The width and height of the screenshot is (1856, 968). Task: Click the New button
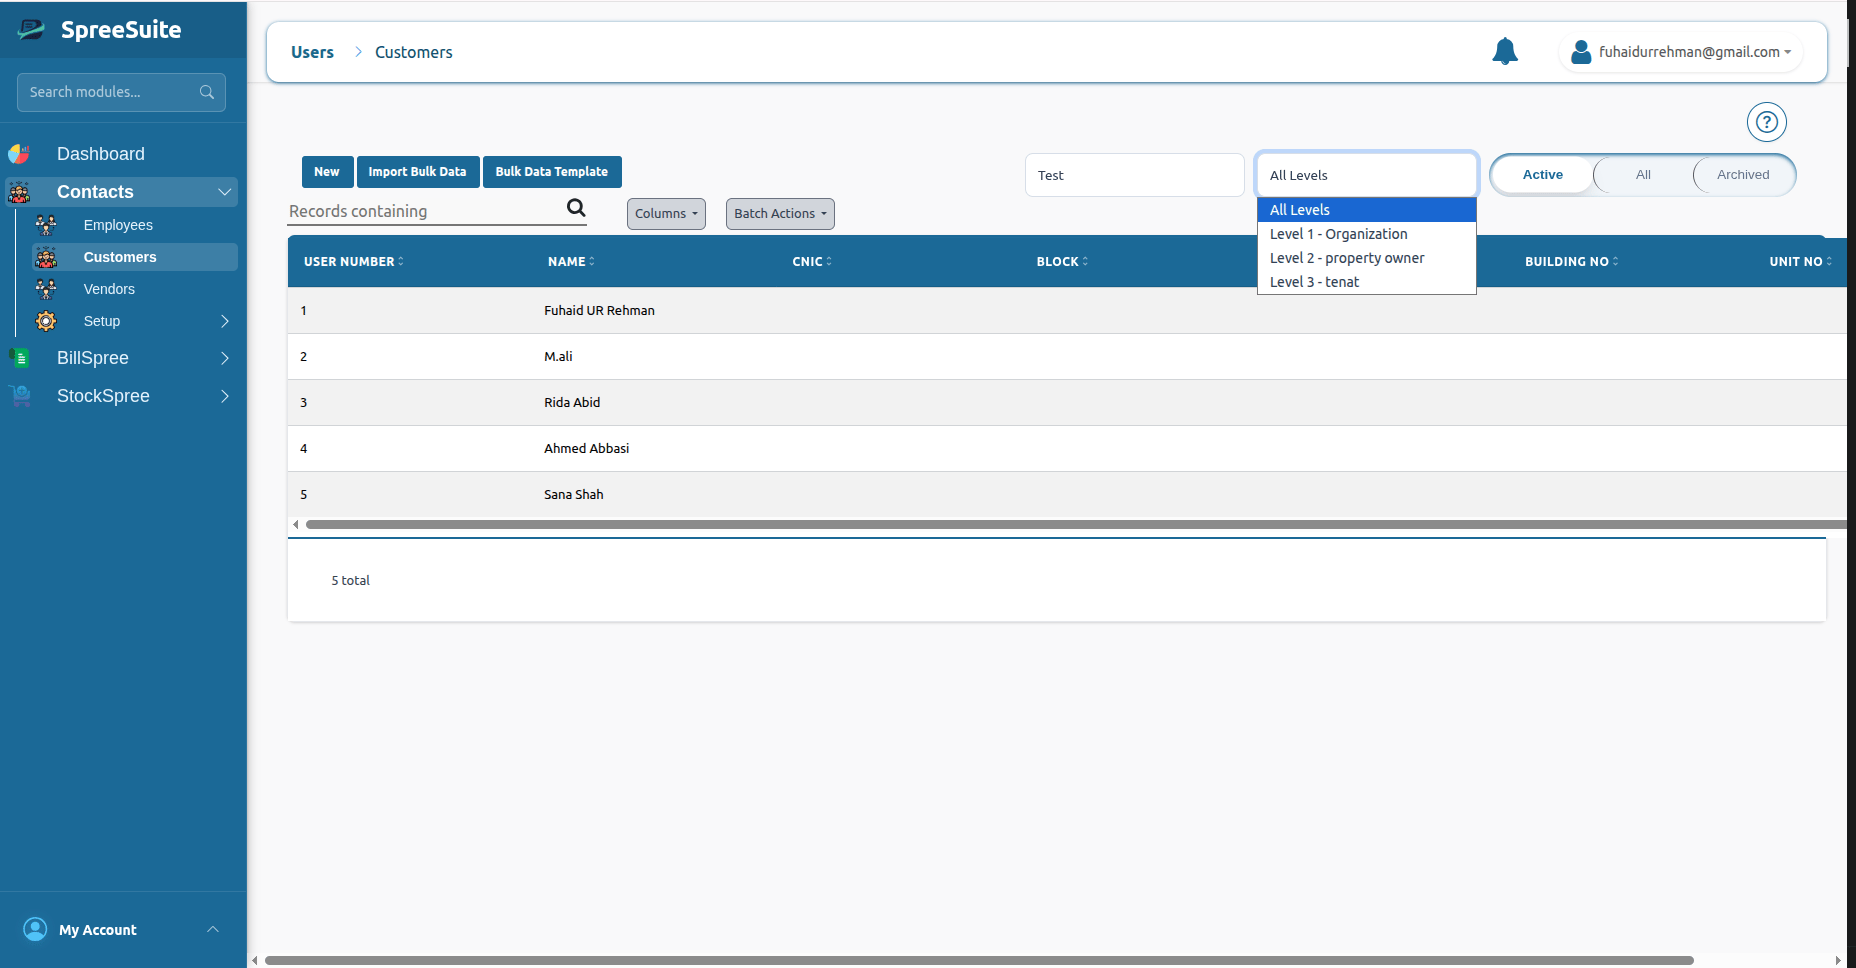pyautogui.click(x=327, y=172)
